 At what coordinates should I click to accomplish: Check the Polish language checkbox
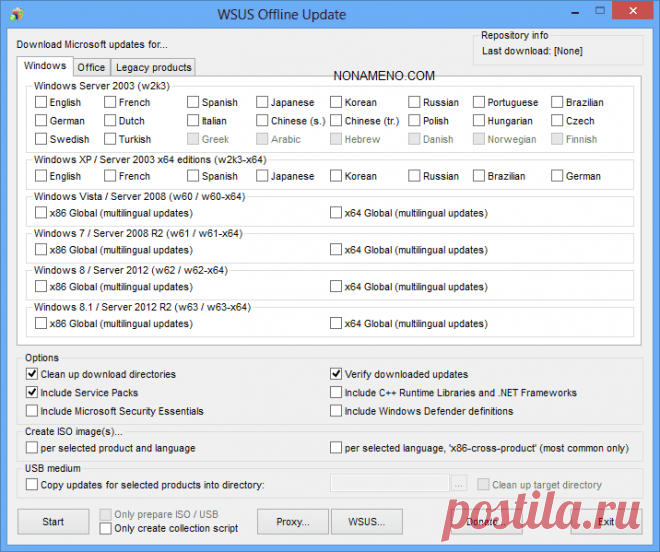[414, 120]
